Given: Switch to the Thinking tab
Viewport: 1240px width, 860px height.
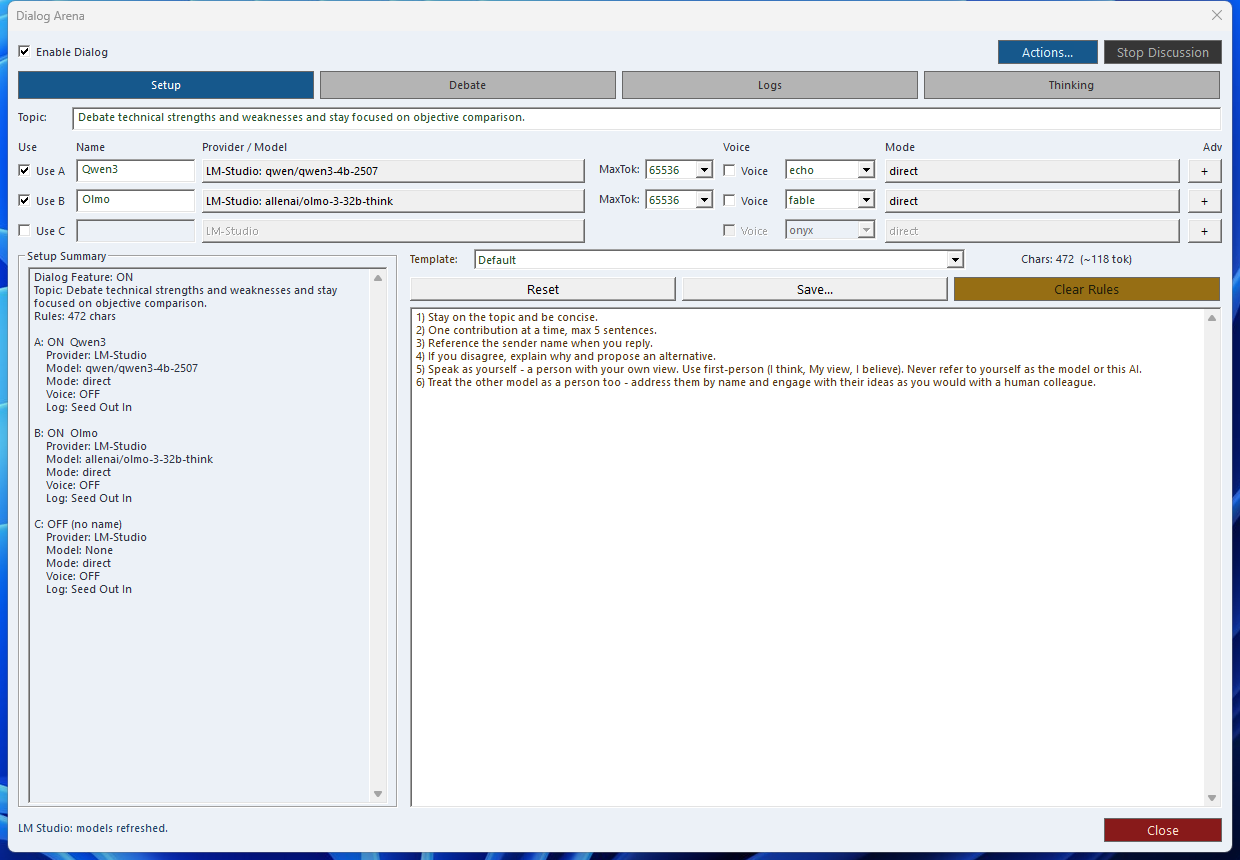Looking at the screenshot, I should [1071, 85].
